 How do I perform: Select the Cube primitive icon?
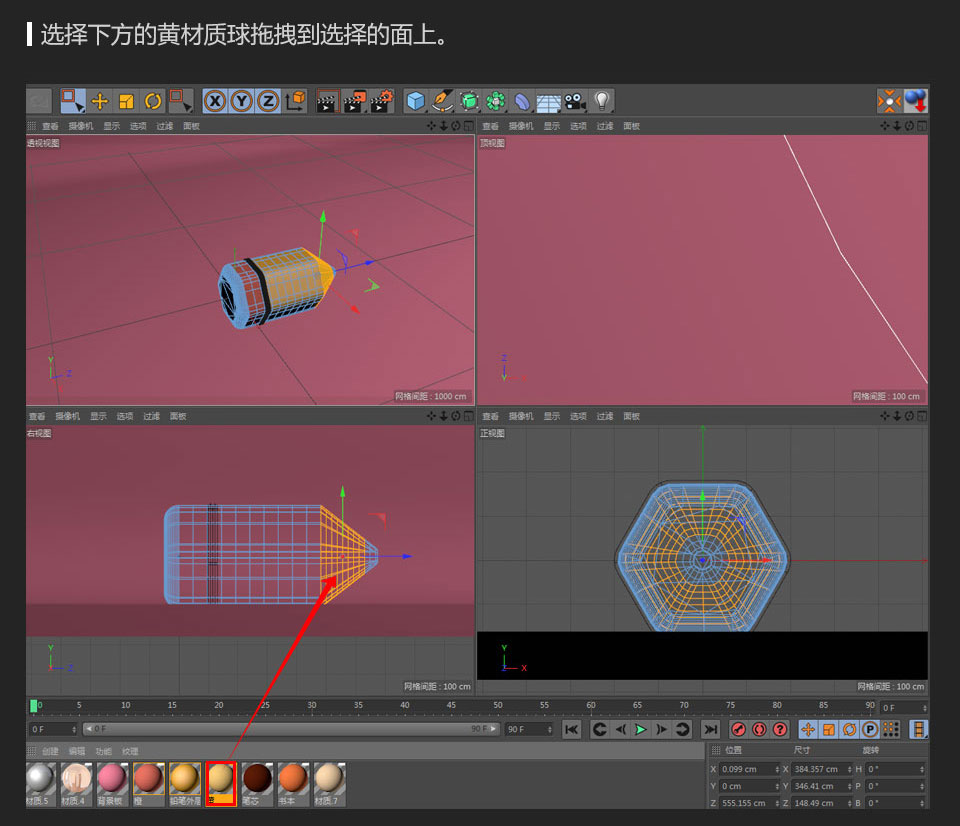point(414,100)
